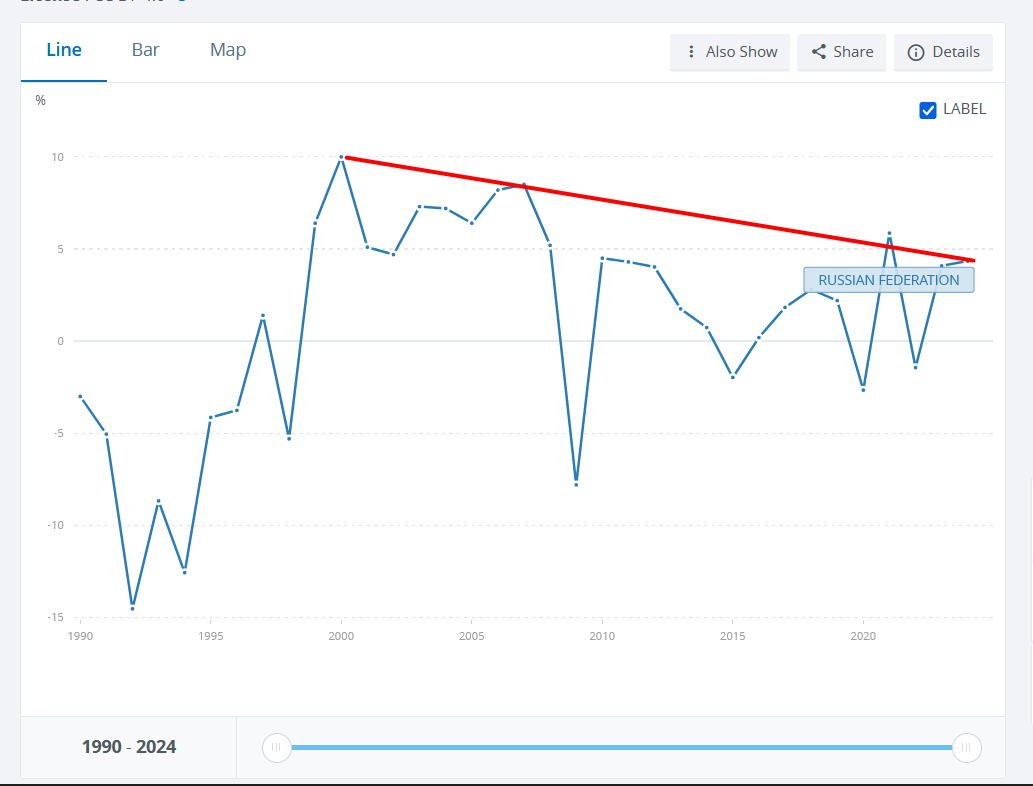Switch to the Map view tab

pos(228,50)
